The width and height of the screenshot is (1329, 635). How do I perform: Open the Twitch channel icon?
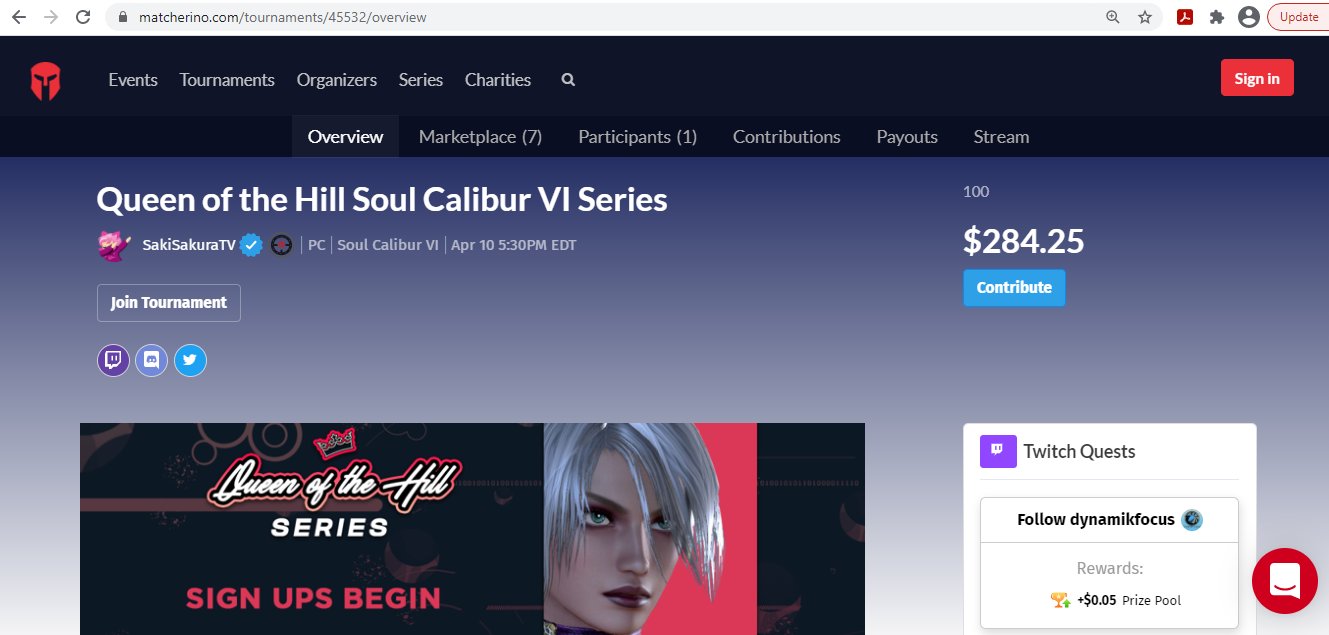[113, 360]
